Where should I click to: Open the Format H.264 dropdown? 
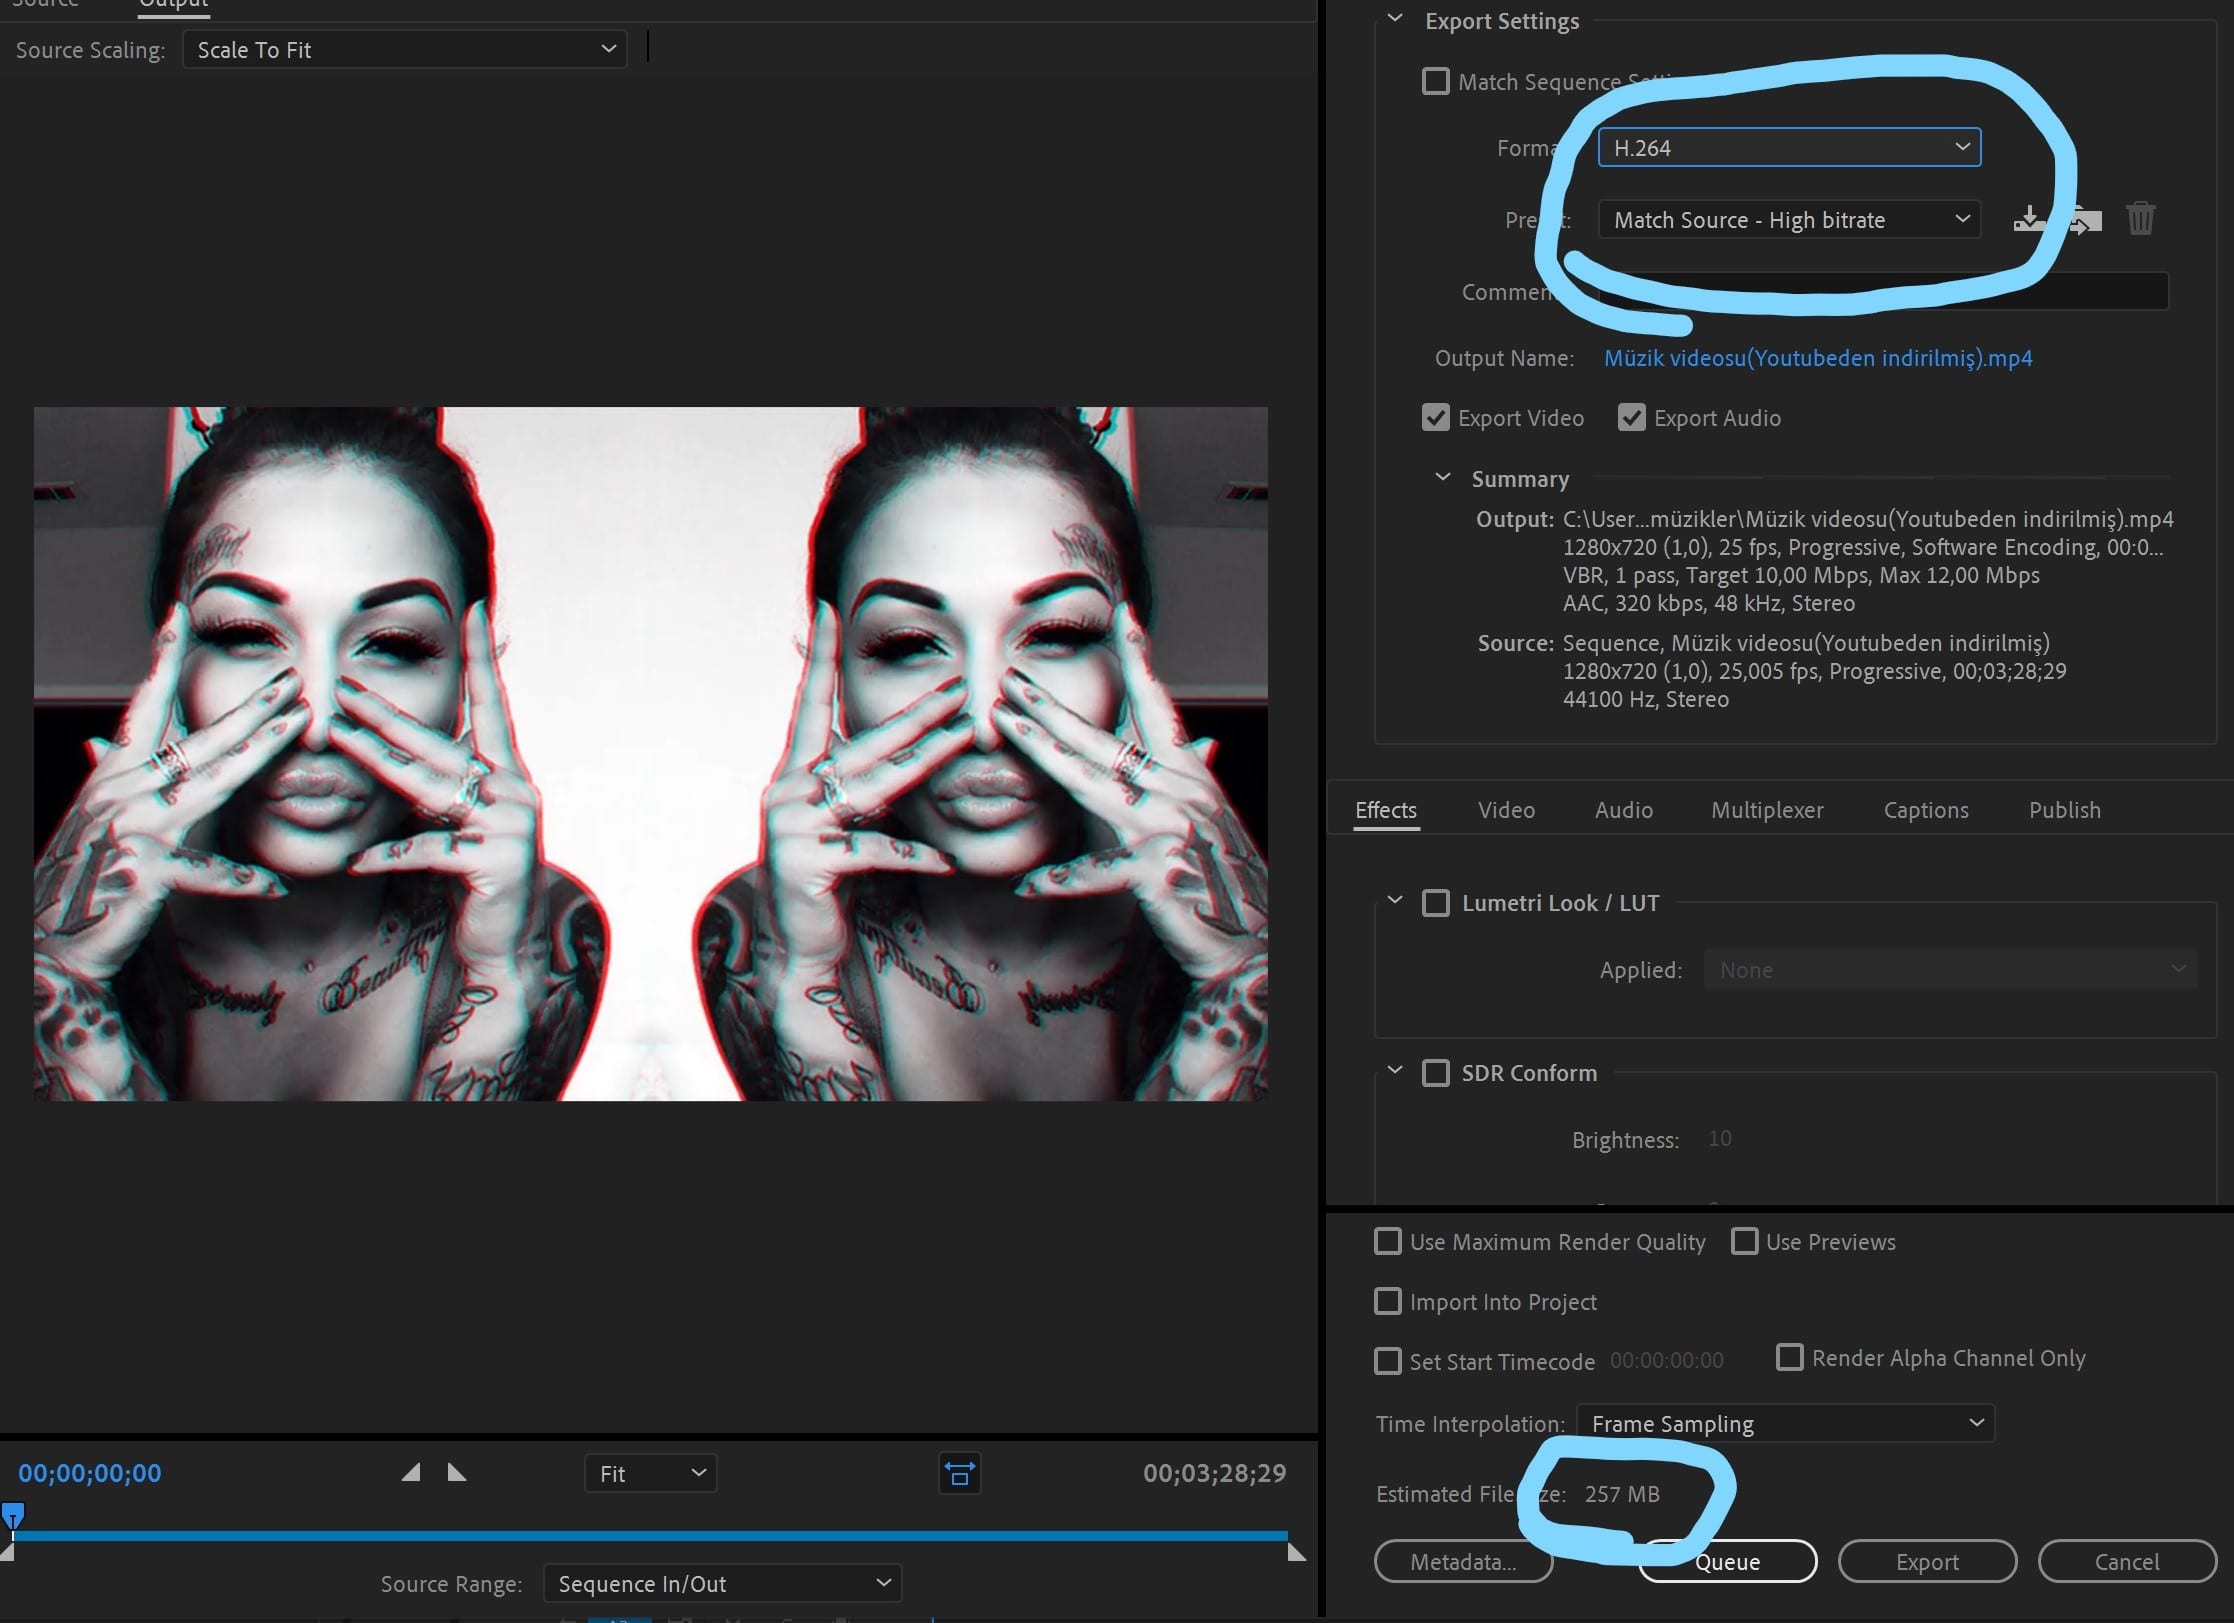tap(1788, 148)
